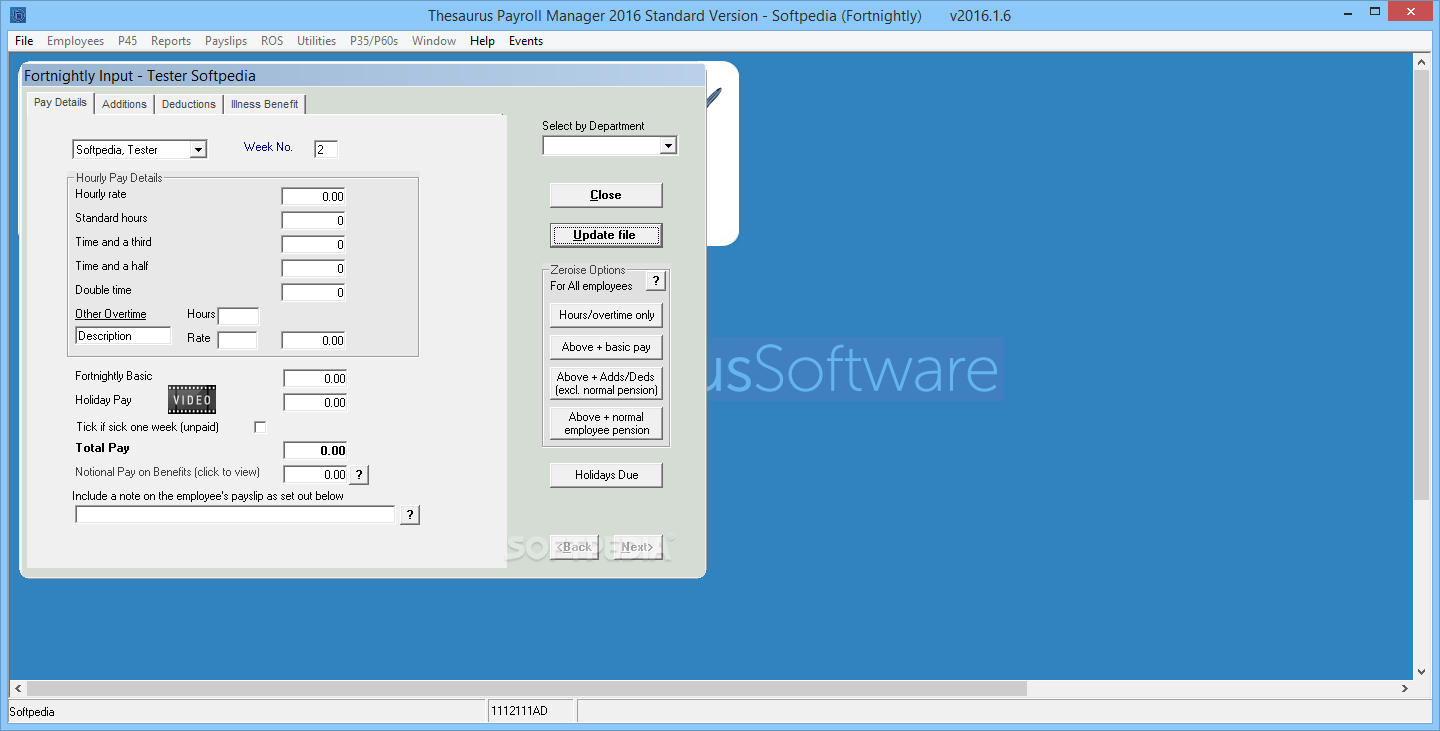Image resolution: width=1440 pixels, height=731 pixels.
Task: Open the Utilities menu
Action: click(316, 41)
